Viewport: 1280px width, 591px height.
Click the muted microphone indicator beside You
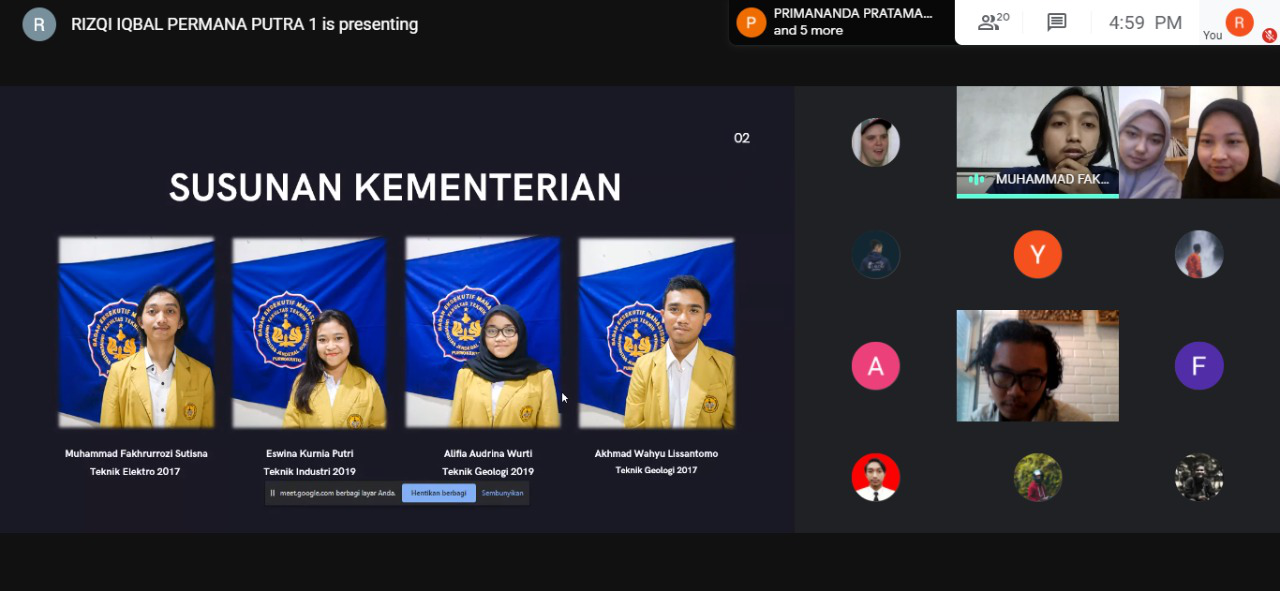(1269, 34)
